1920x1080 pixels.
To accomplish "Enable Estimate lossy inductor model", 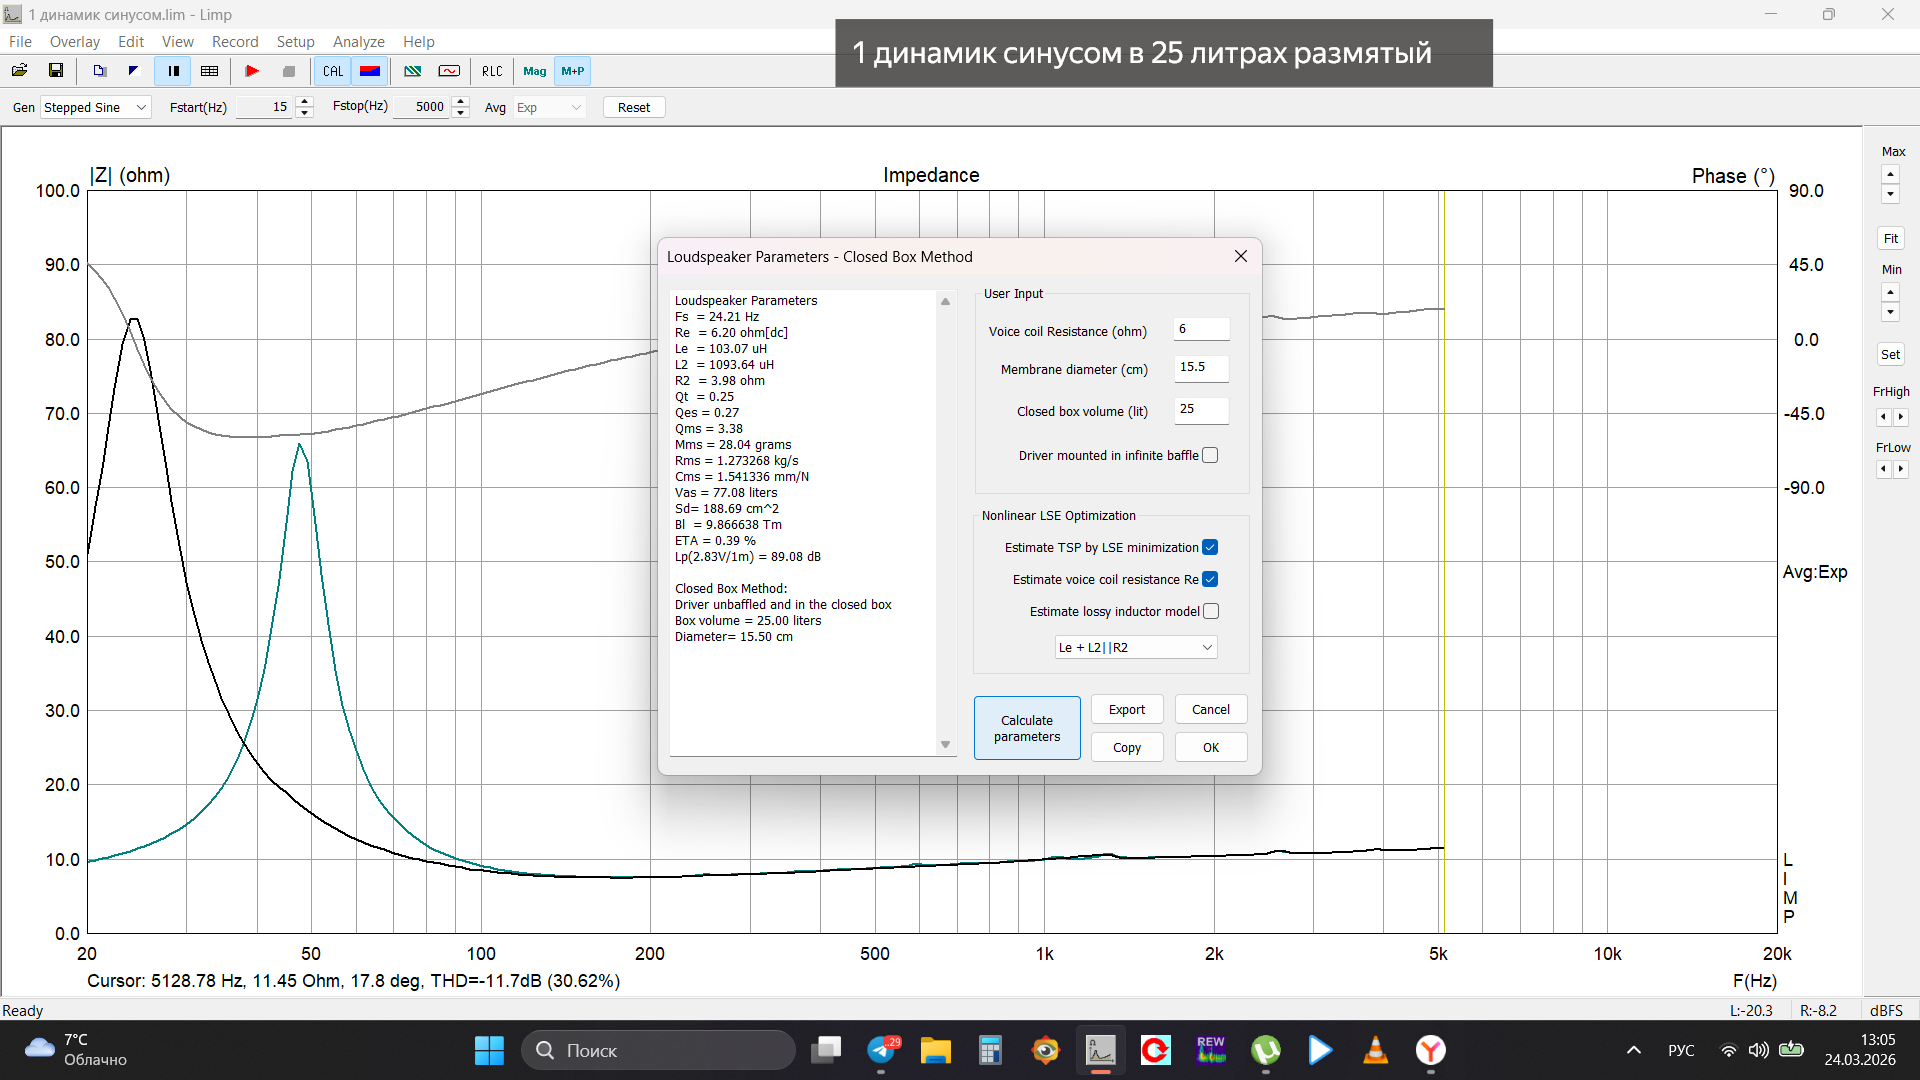I will tap(1211, 611).
